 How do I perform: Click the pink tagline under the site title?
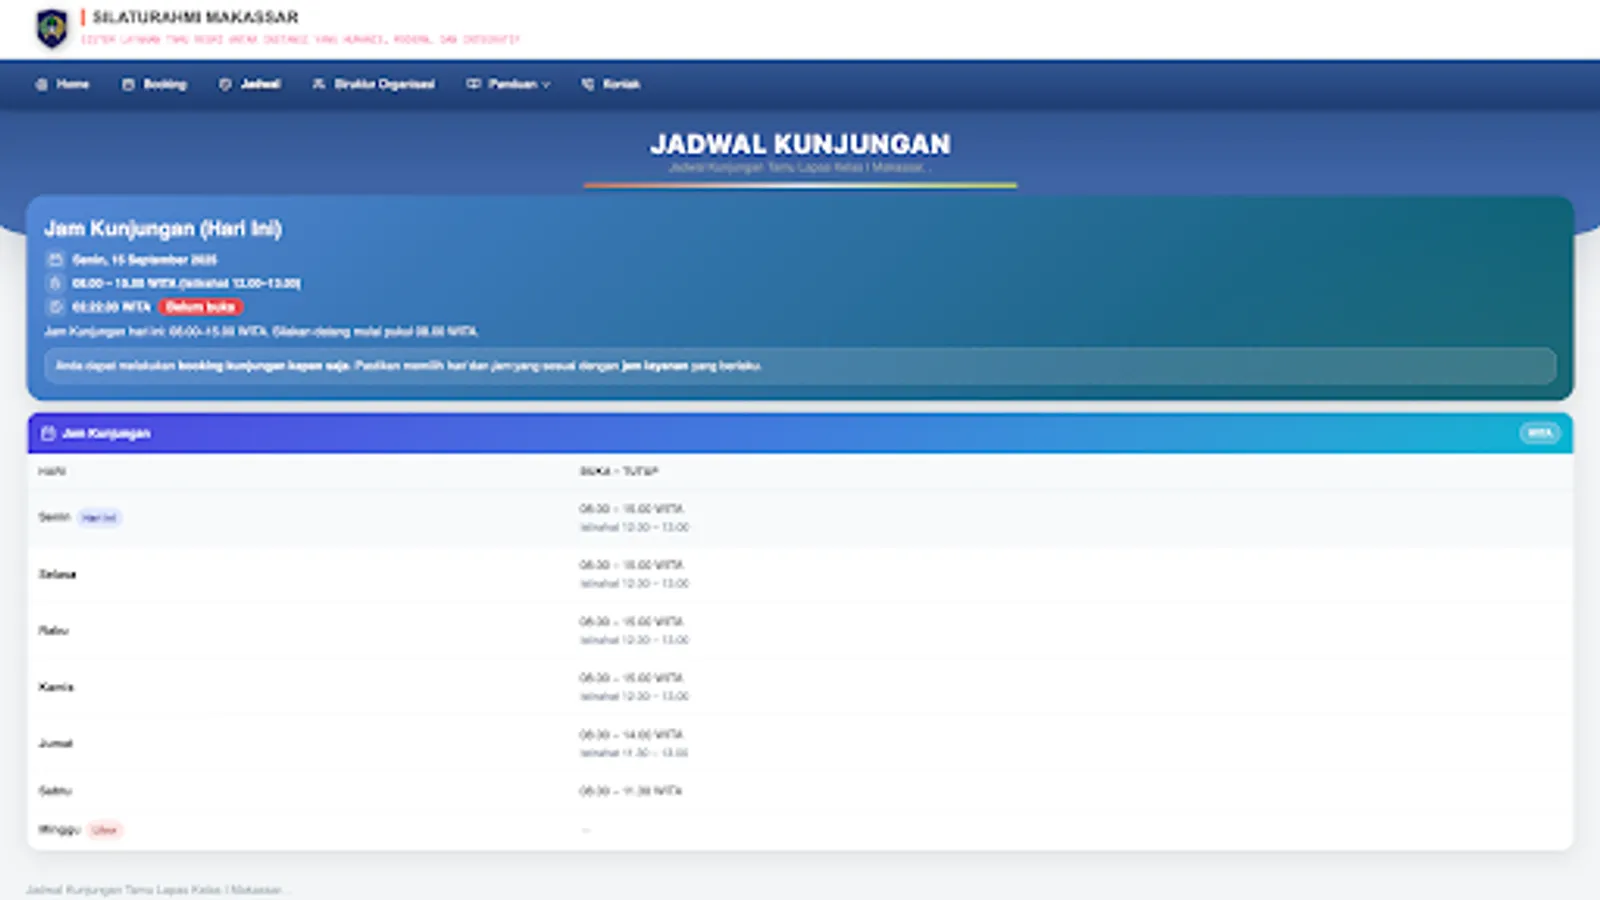300,40
